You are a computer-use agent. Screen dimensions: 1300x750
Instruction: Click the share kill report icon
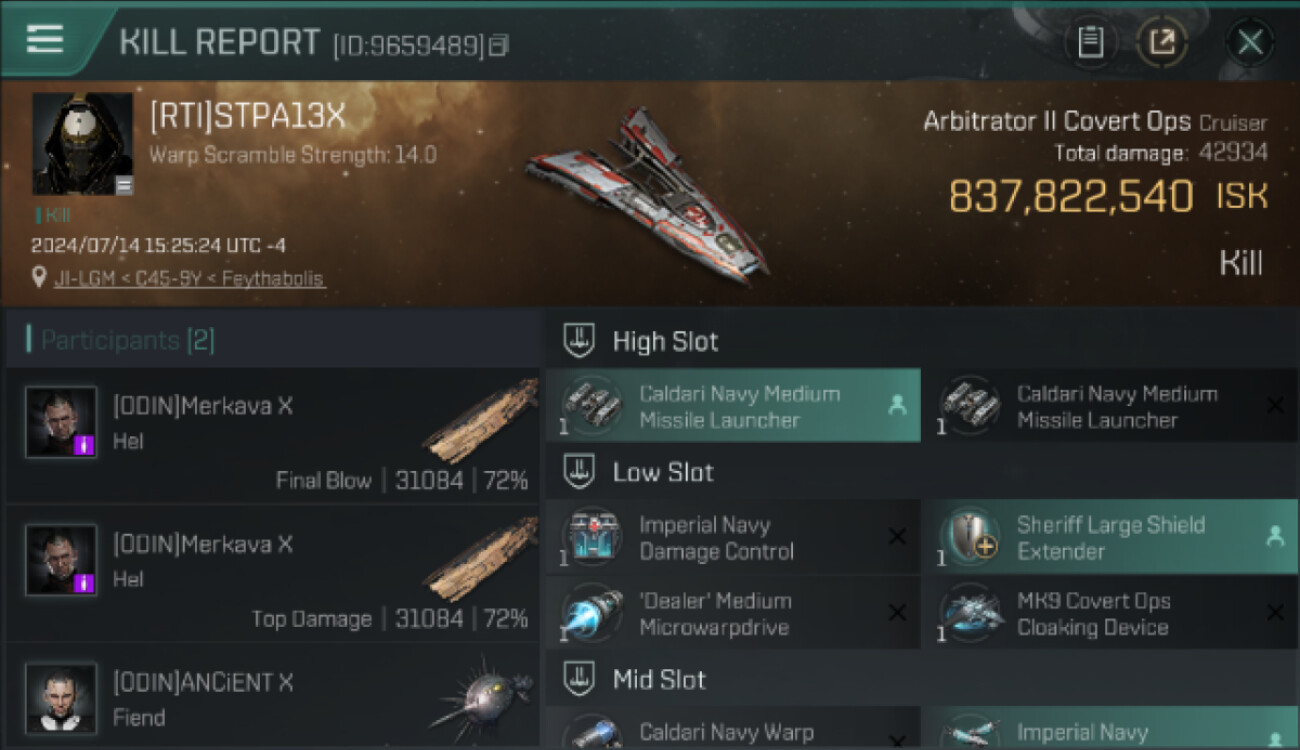[x=1162, y=42]
